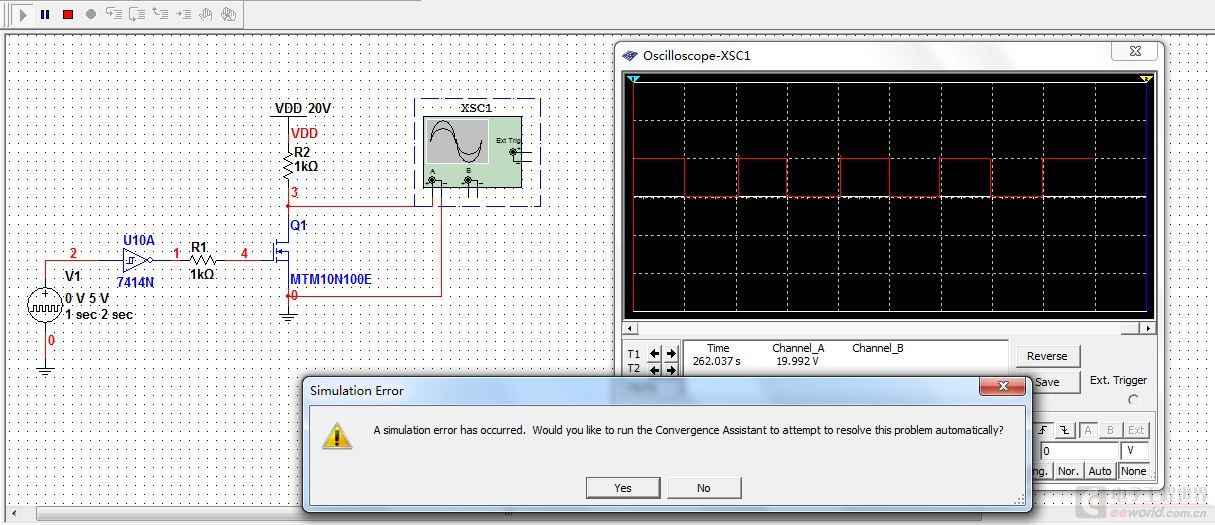Click the 7414N part label

pyautogui.click(x=134, y=283)
